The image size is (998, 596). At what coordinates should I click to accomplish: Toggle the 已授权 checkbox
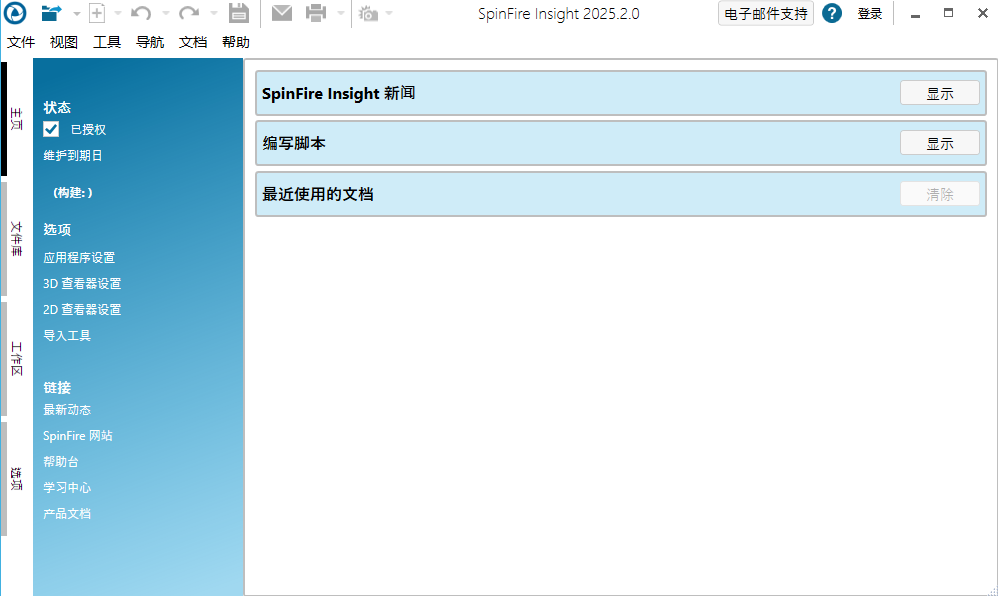point(51,129)
